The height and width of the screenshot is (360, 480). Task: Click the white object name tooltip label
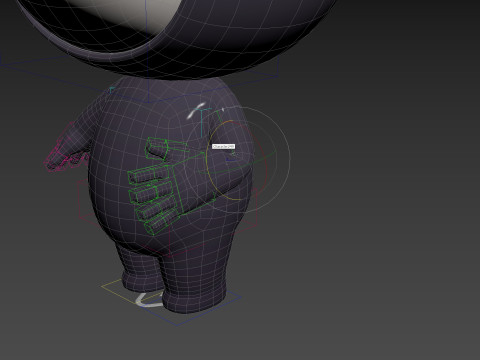point(224,146)
